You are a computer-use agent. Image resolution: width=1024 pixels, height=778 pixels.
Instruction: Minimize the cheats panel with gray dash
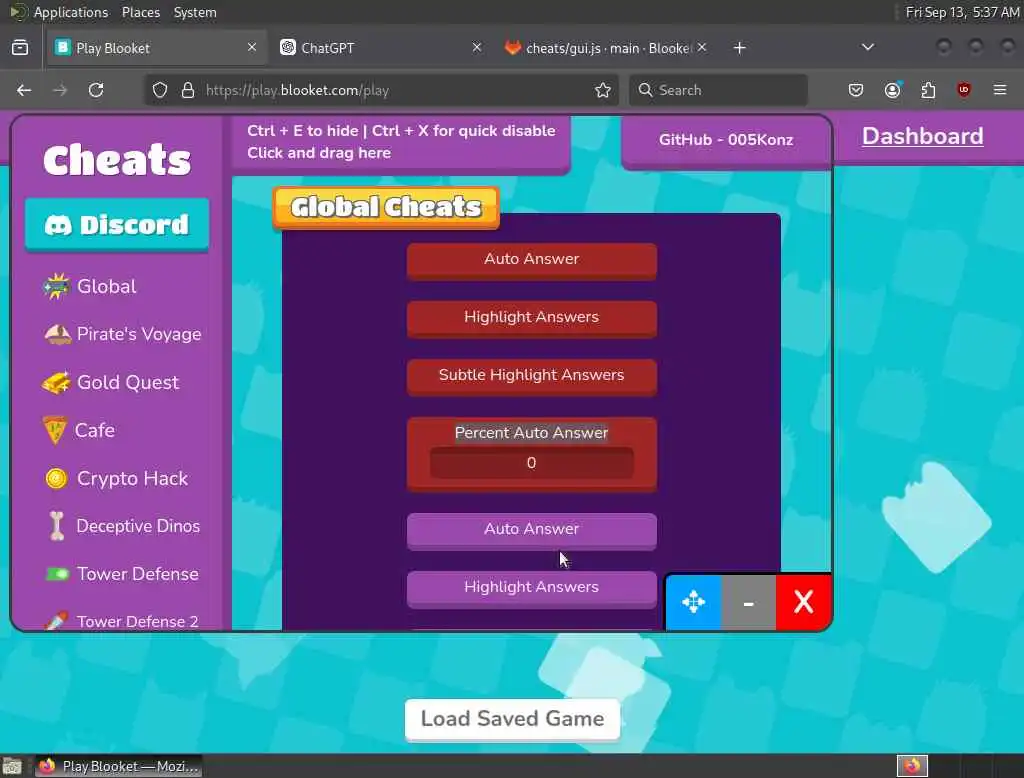748,602
